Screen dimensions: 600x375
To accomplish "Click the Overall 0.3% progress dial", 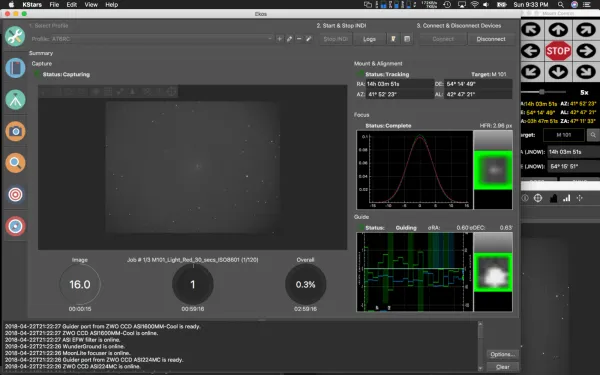I will [x=305, y=284].
